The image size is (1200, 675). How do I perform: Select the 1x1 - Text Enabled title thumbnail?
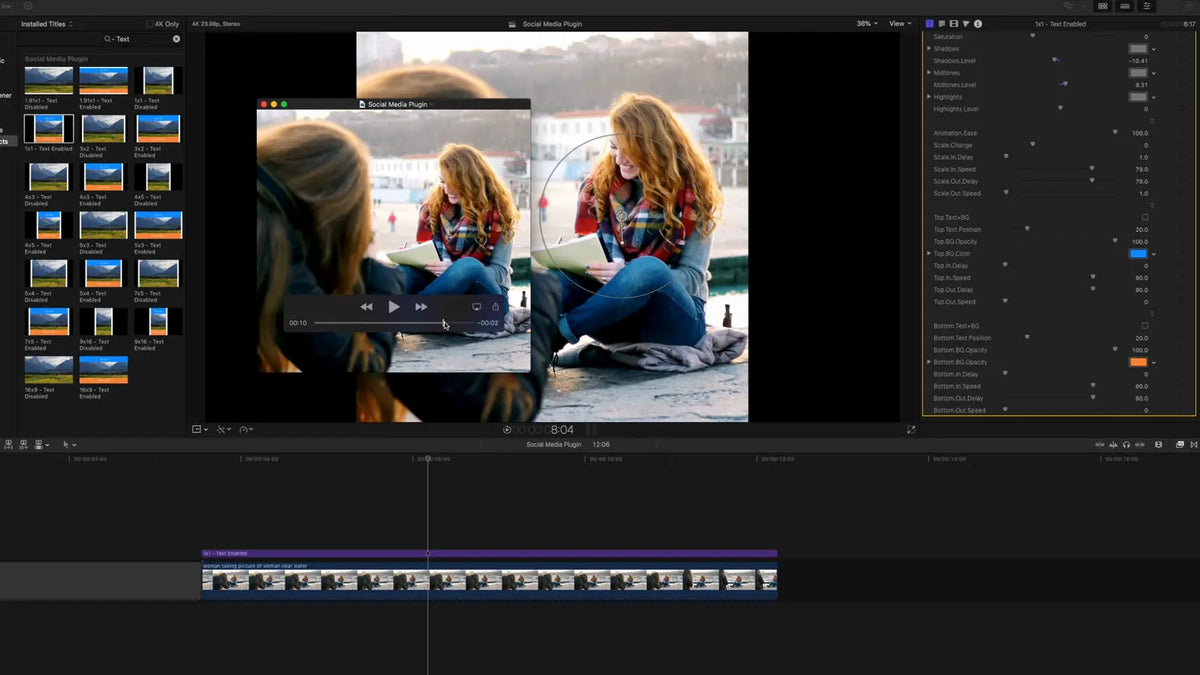click(x=48, y=128)
